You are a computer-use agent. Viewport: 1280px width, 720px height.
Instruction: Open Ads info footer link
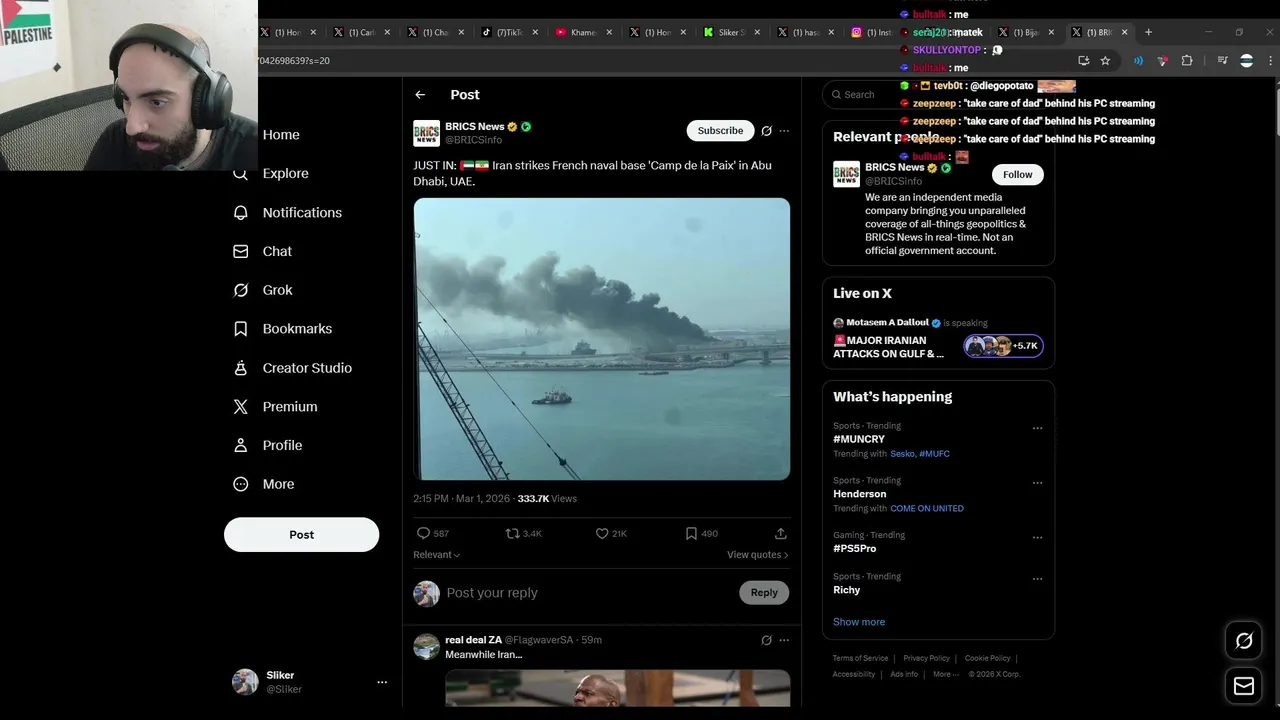point(904,674)
